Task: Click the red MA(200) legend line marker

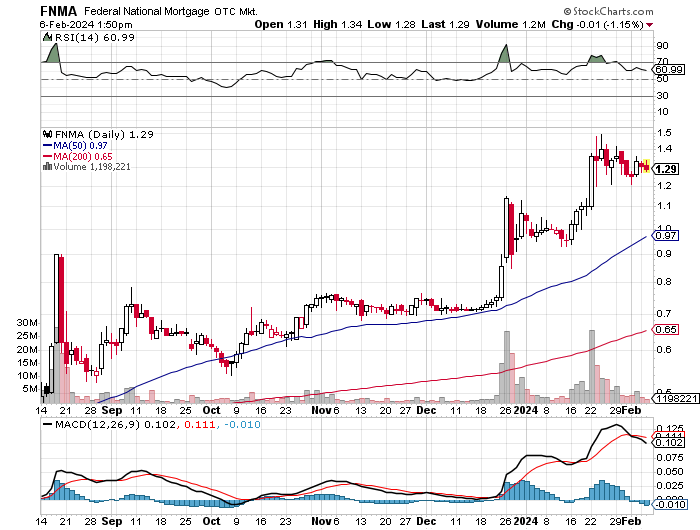Action: click(47, 157)
